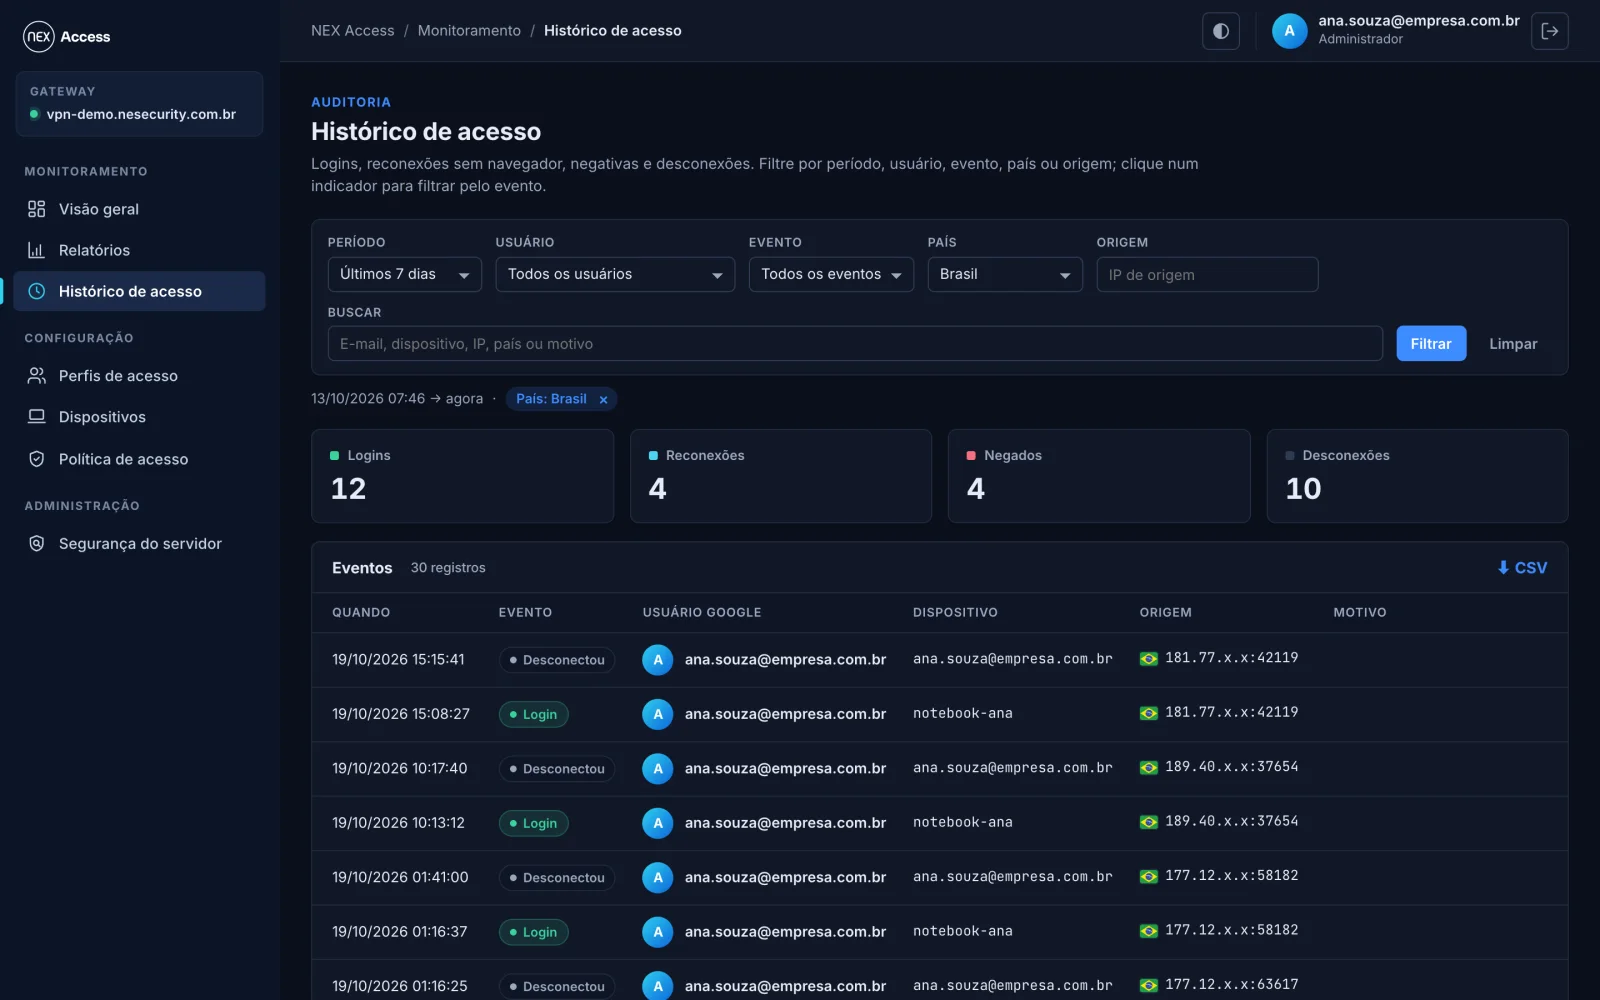Viewport: 1600px width, 1000px height.
Task: Click the gateway vpn-demo.nesecurity.com.br box
Action: point(139,103)
